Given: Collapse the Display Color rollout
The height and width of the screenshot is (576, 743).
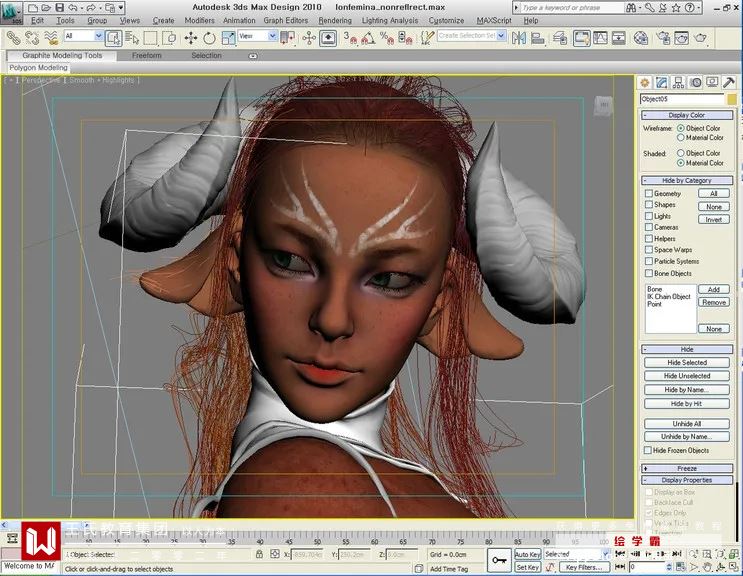Looking at the screenshot, I should pyautogui.click(x=687, y=115).
